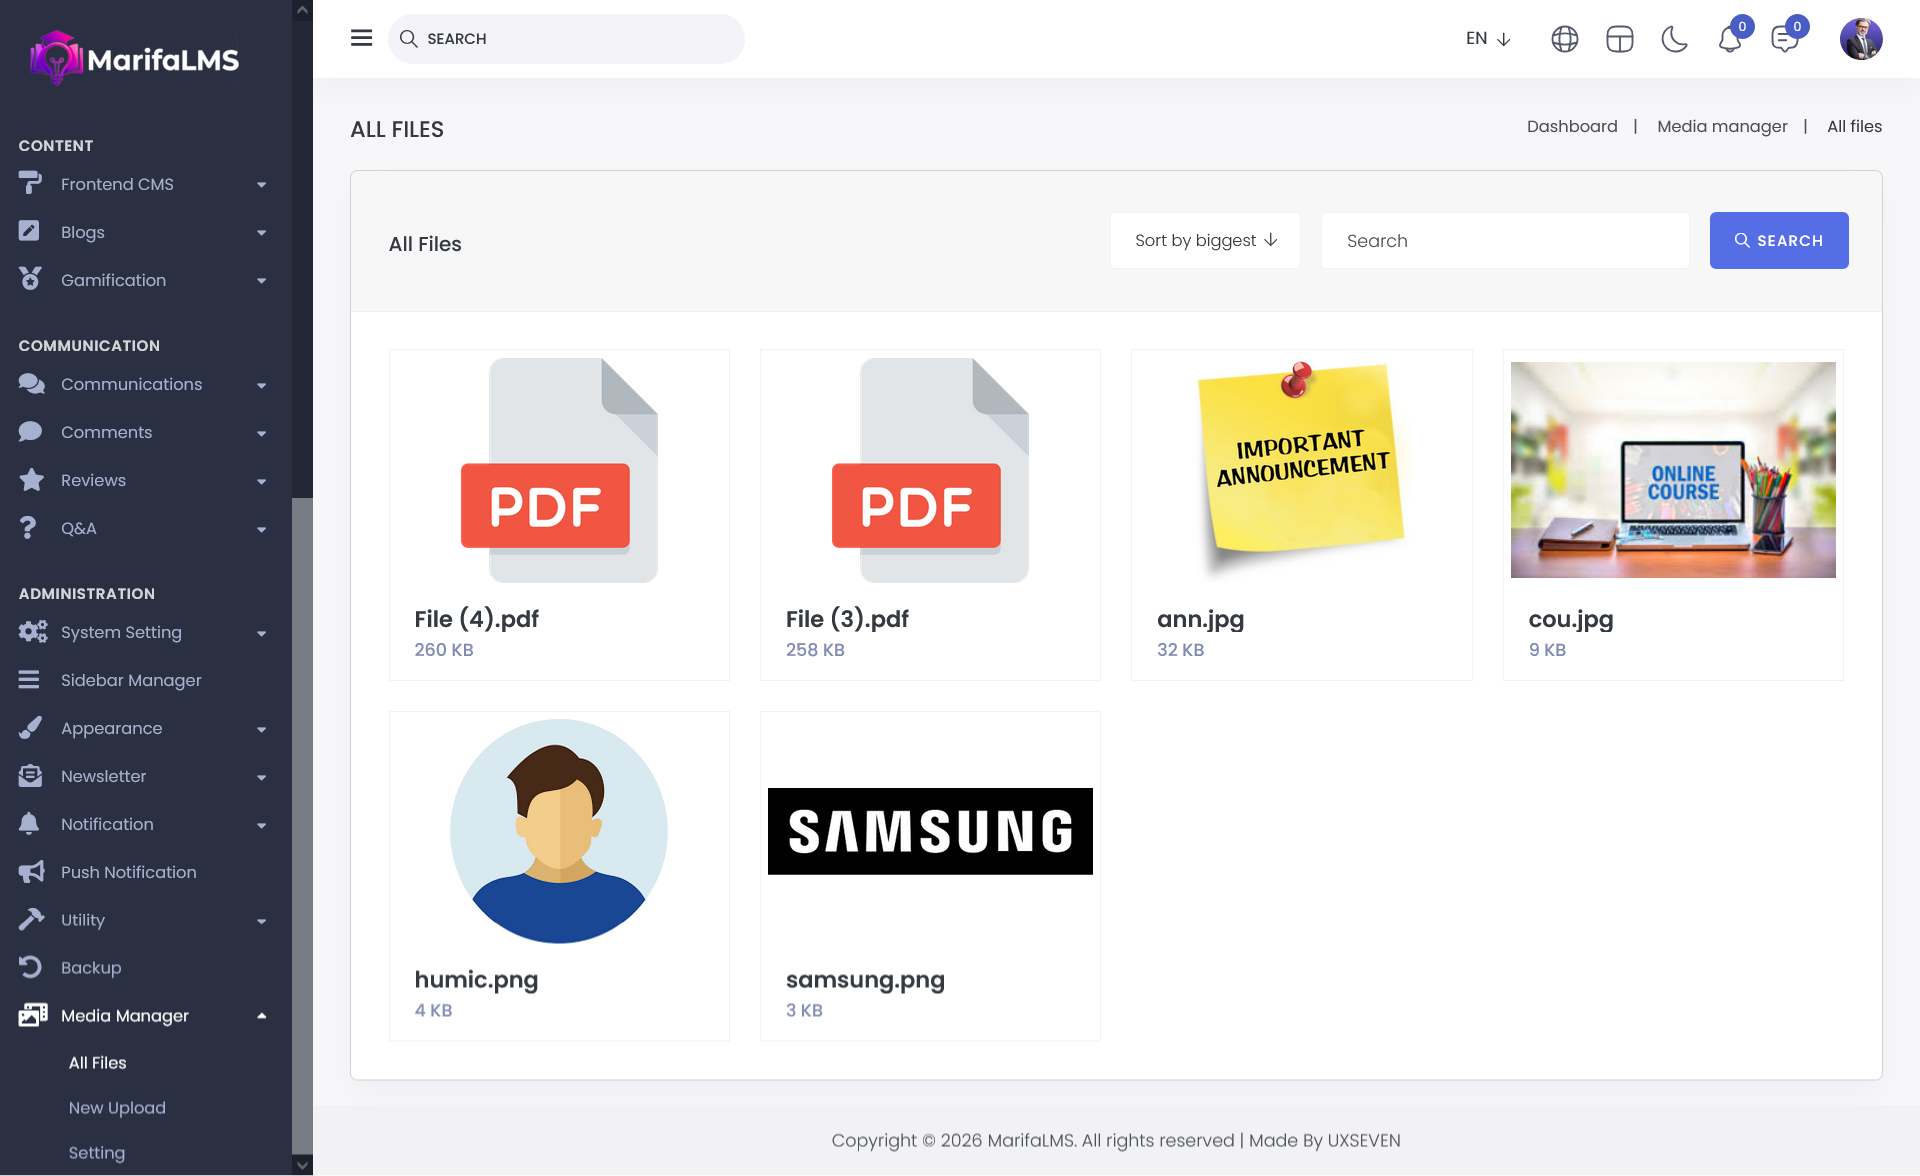Go to Dashboard breadcrumb link
This screenshot has width=1920, height=1176.
1571,126
